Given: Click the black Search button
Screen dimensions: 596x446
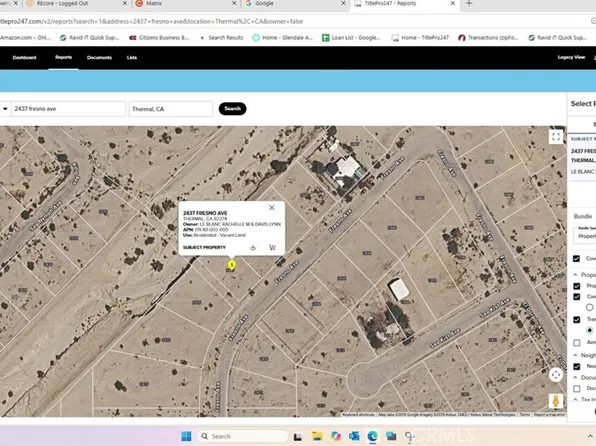Looking at the screenshot, I should coord(232,109).
